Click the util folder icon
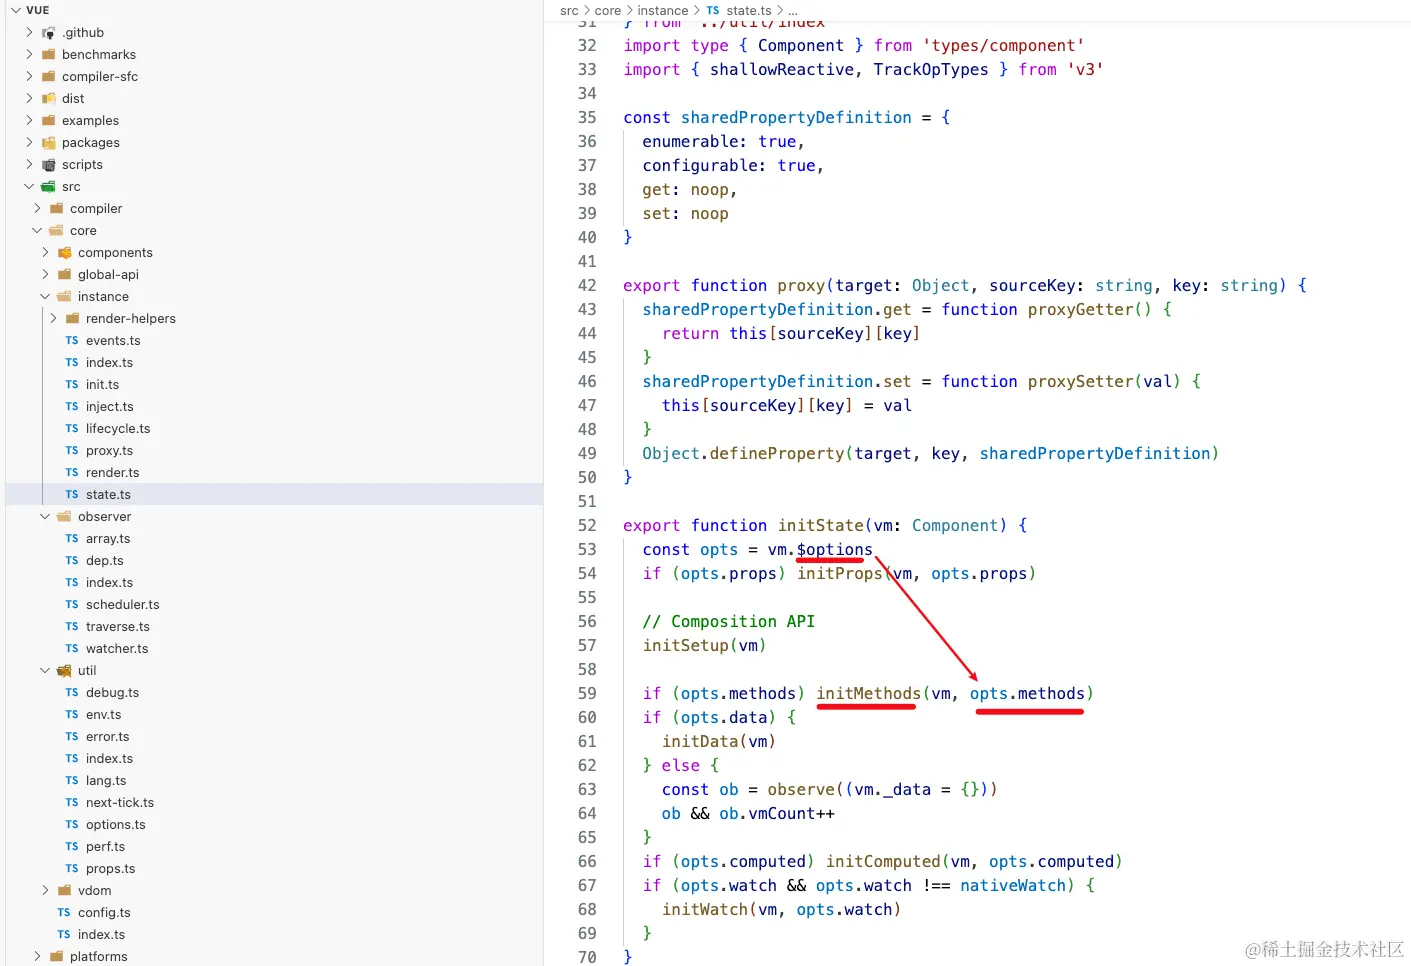Viewport: 1411px width, 966px height. pyautogui.click(x=64, y=671)
